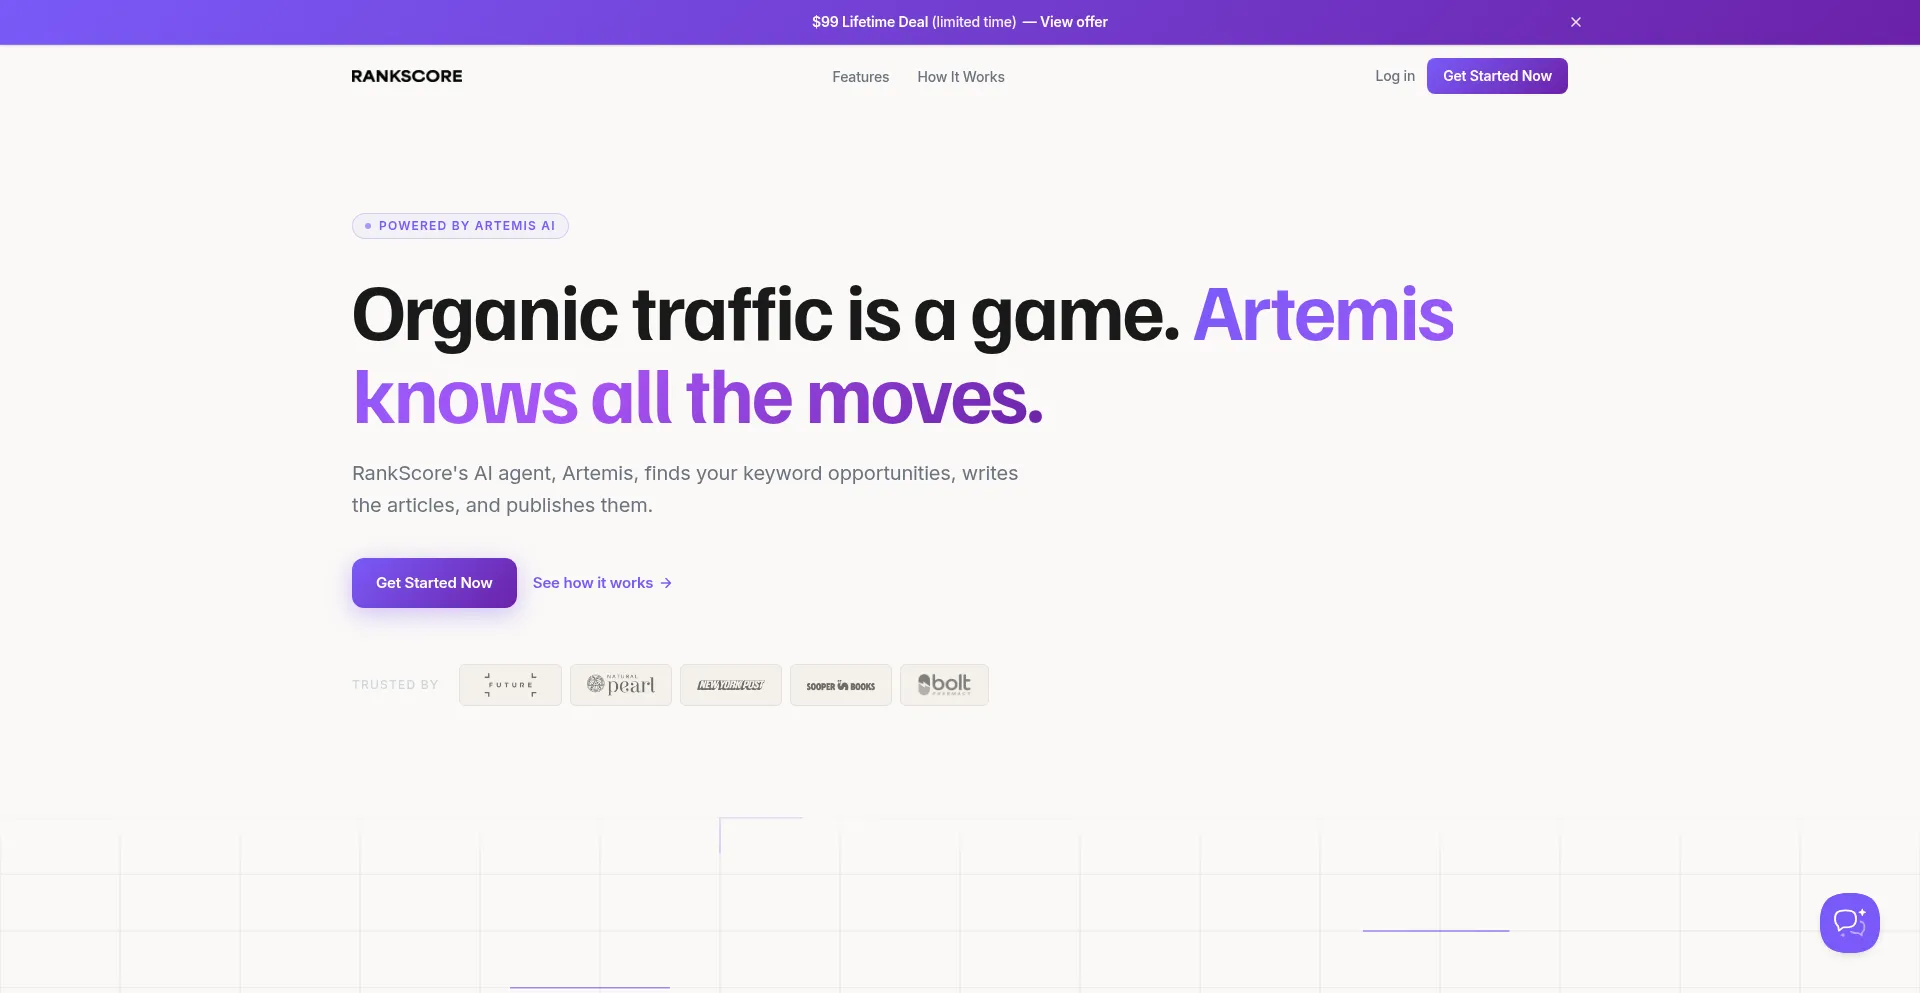Click the Natural Pearl logo tile
Viewport: 1920px width, 993px height.
(x=621, y=685)
